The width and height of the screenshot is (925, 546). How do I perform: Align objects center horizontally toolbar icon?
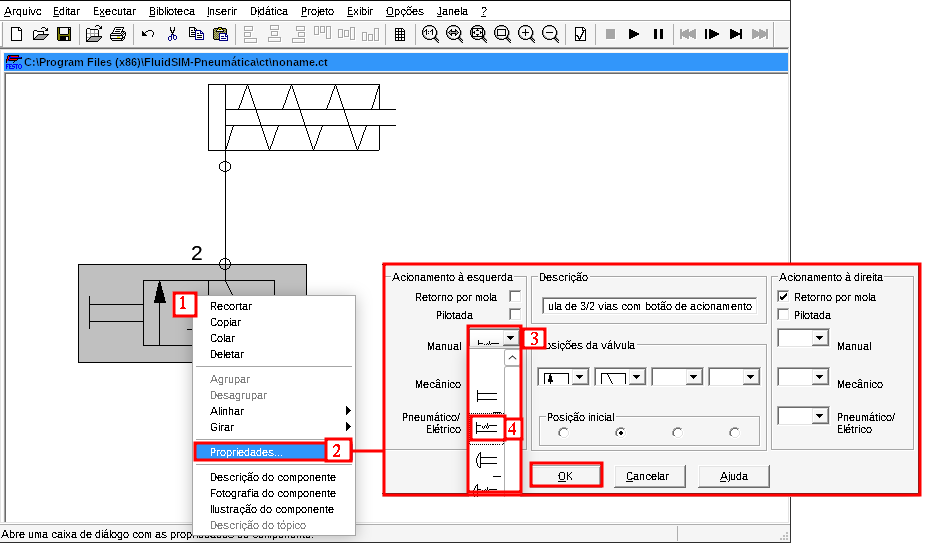pos(274,34)
